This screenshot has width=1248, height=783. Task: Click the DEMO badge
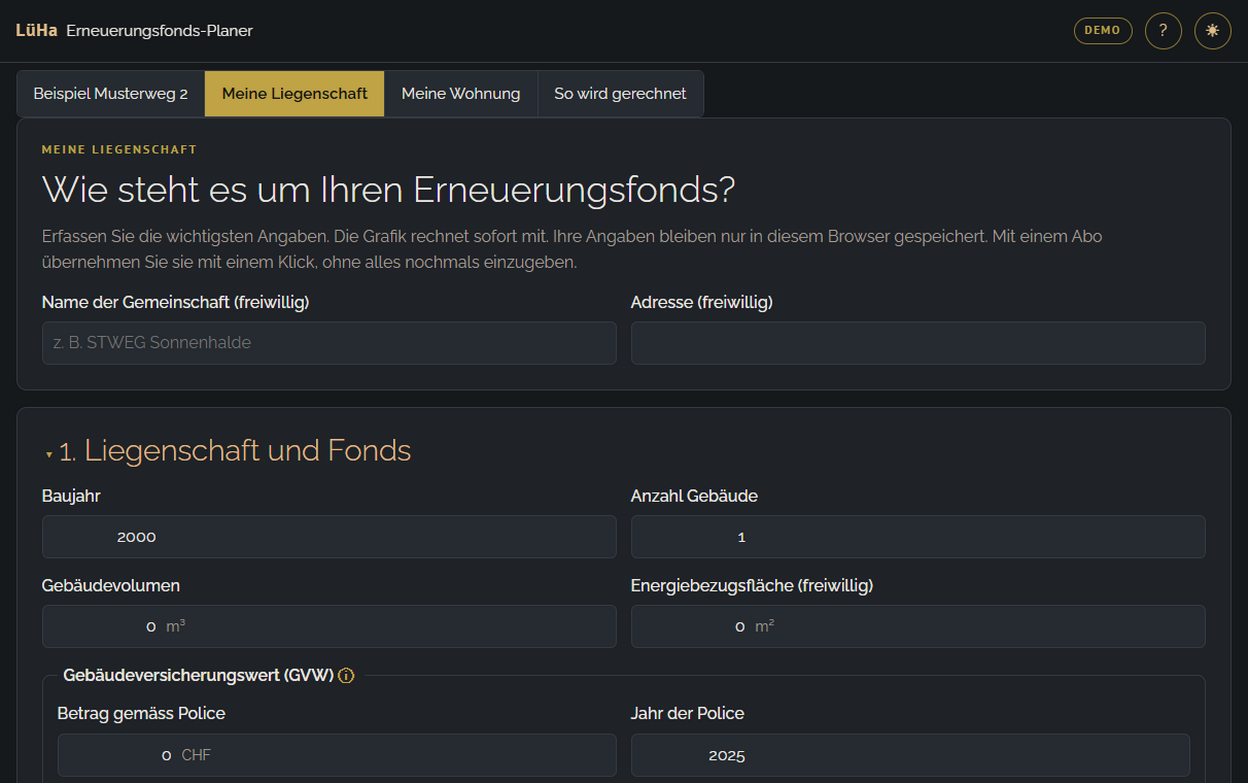tap(1103, 31)
